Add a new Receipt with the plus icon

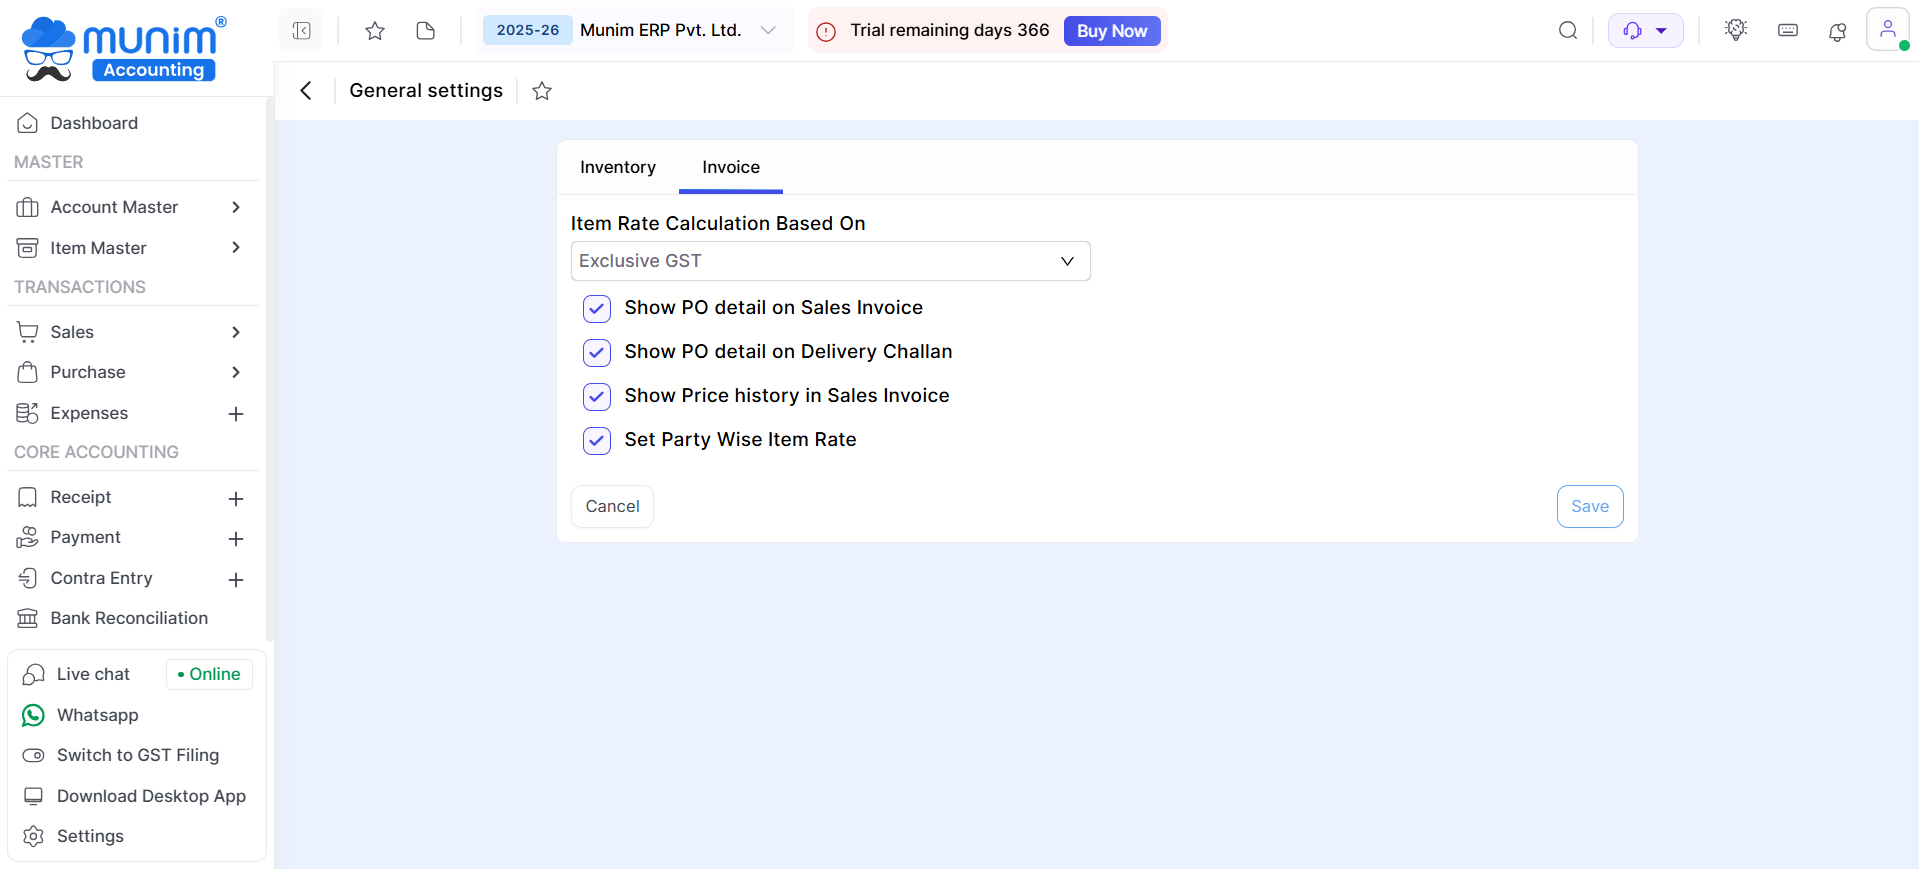tap(236, 498)
